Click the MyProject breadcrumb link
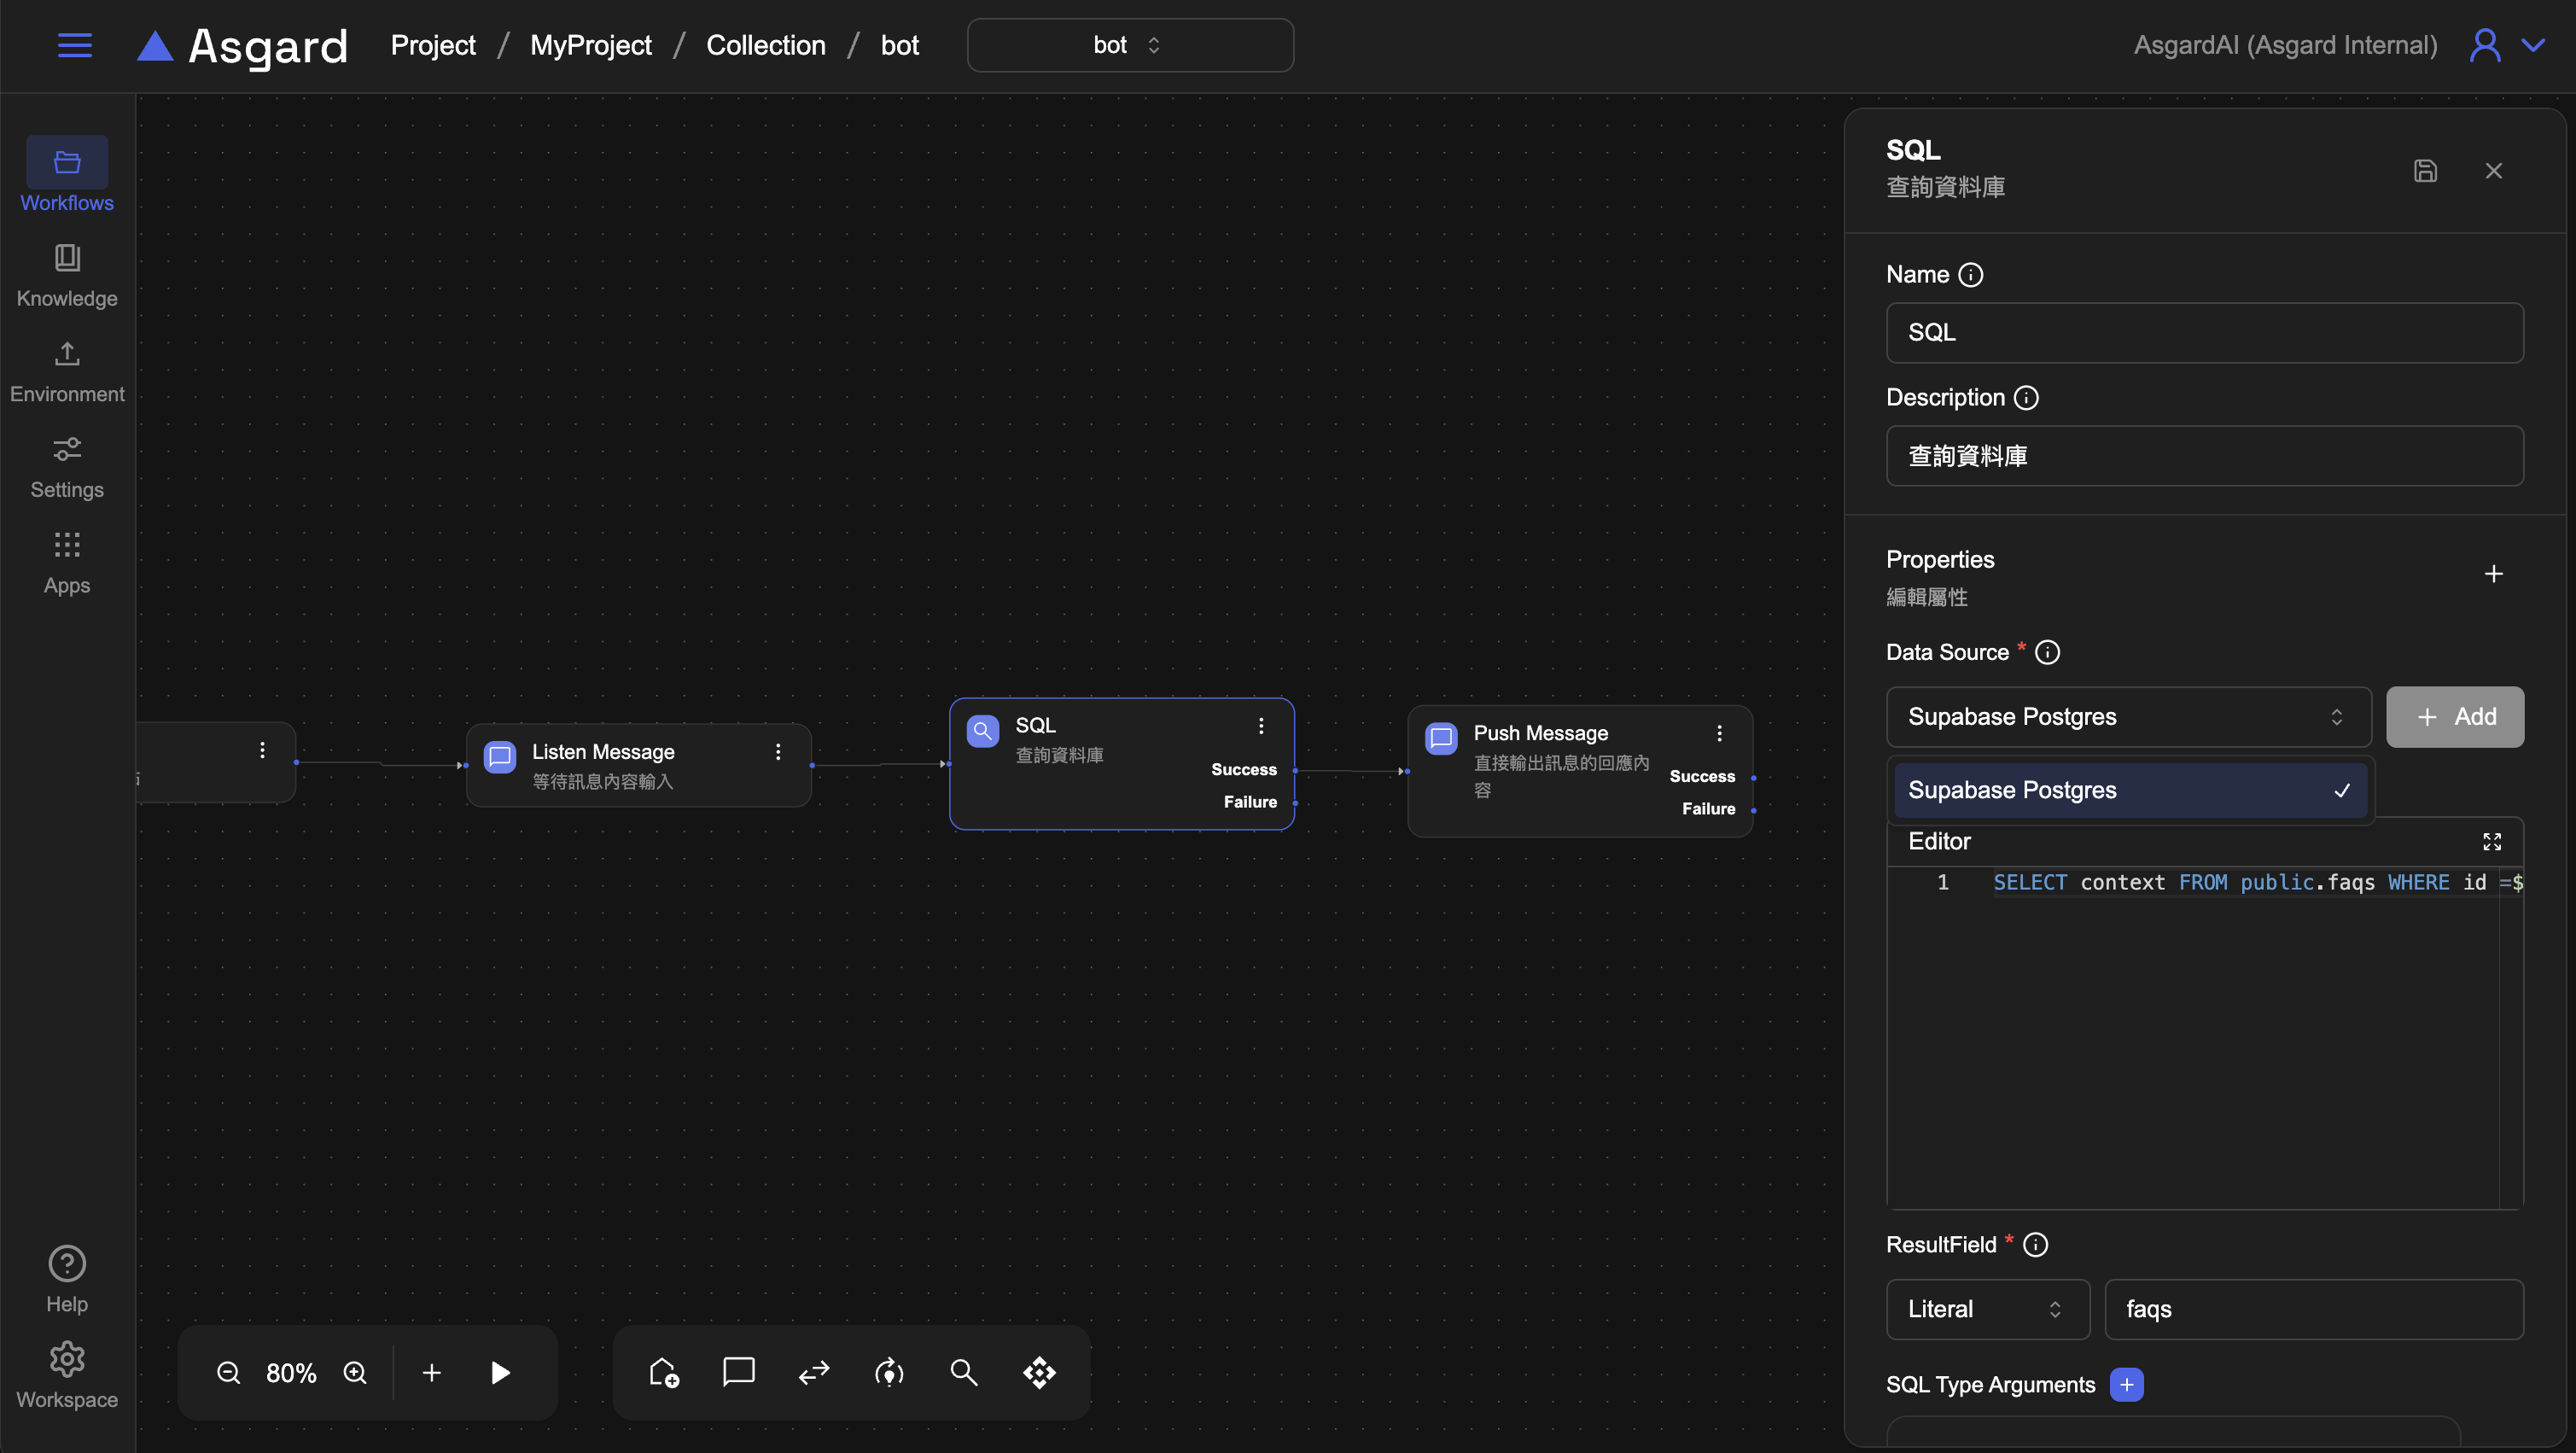 (590, 45)
